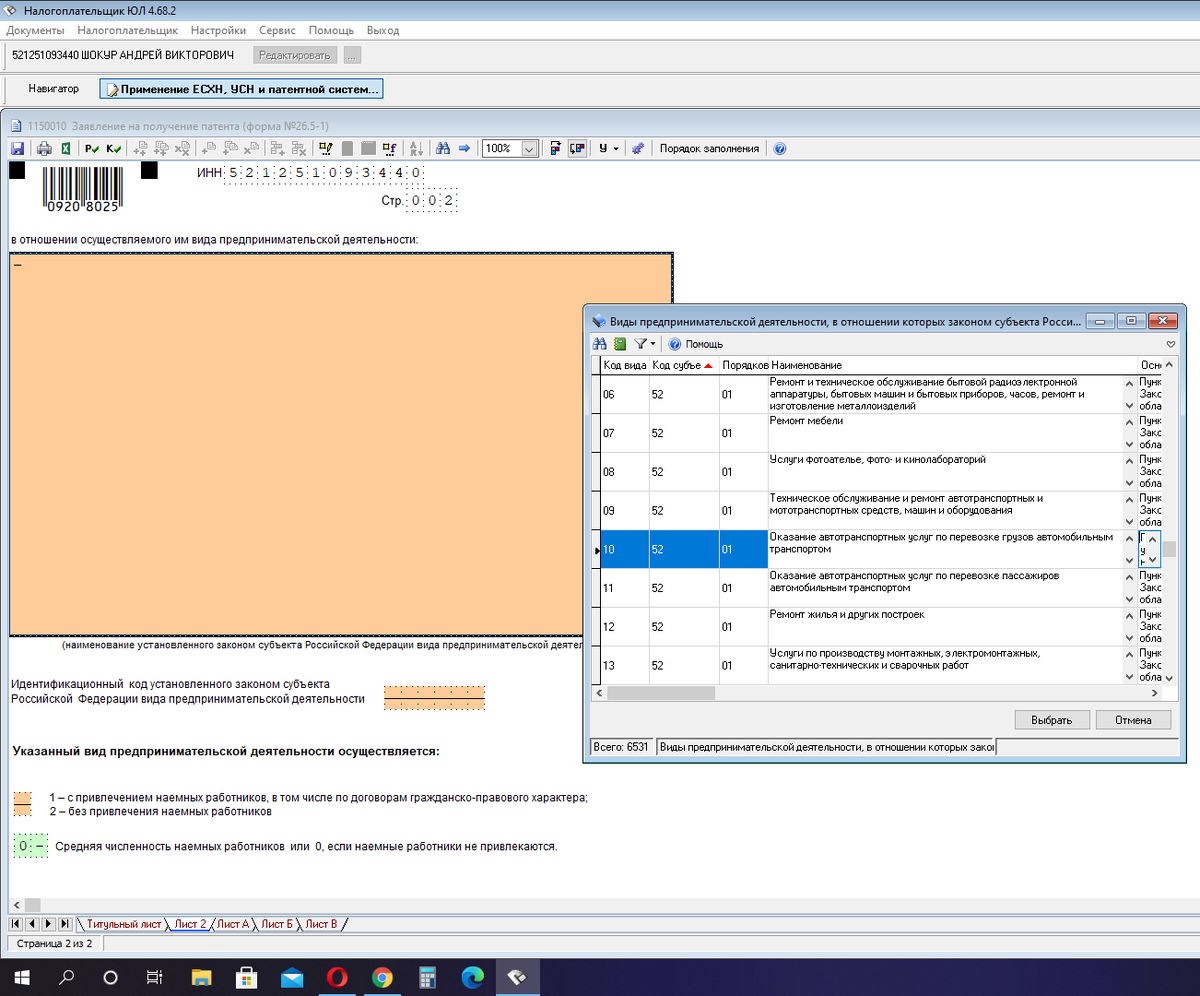This screenshot has height=996, width=1200.
Task: Open the Документы menu
Action: [35, 30]
